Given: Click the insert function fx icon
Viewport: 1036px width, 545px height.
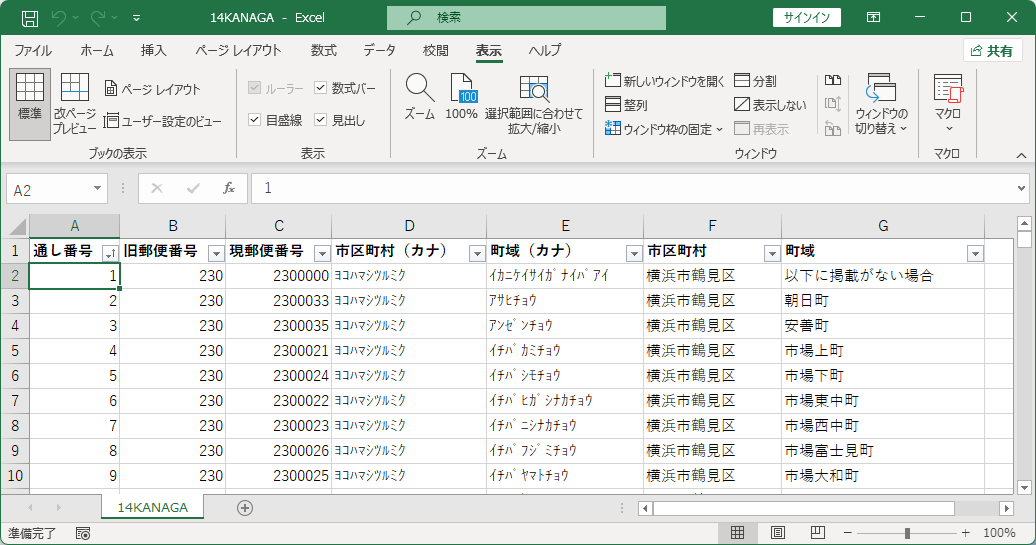Looking at the screenshot, I should coord(229,189).
